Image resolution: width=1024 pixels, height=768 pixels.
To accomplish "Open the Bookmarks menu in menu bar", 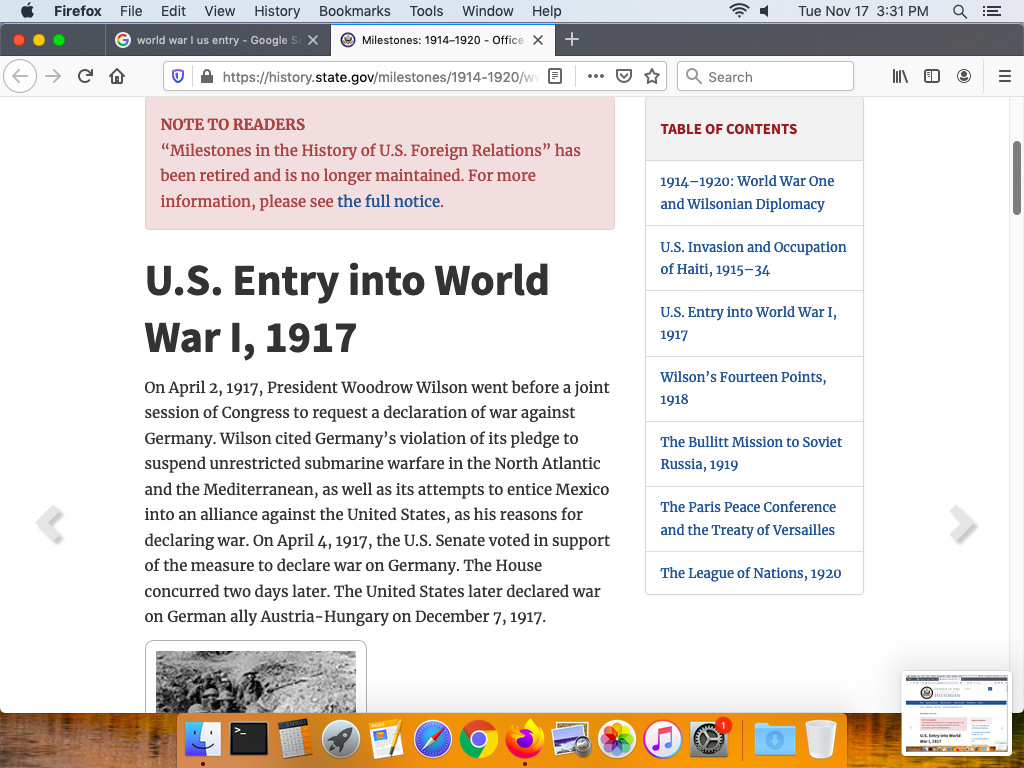I will [x=354, y=11].
